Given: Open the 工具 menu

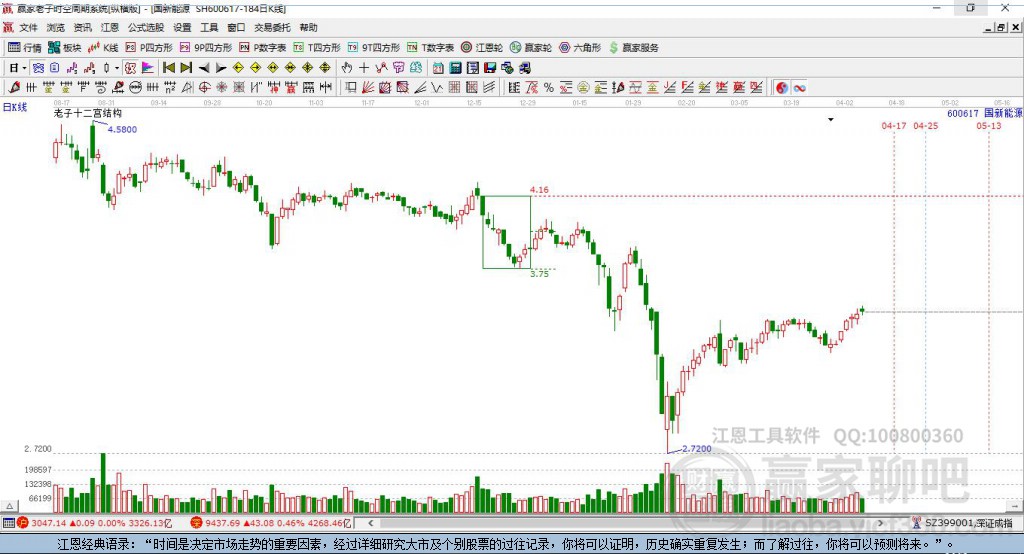Looking at the screenshot, I should [209, 27].
